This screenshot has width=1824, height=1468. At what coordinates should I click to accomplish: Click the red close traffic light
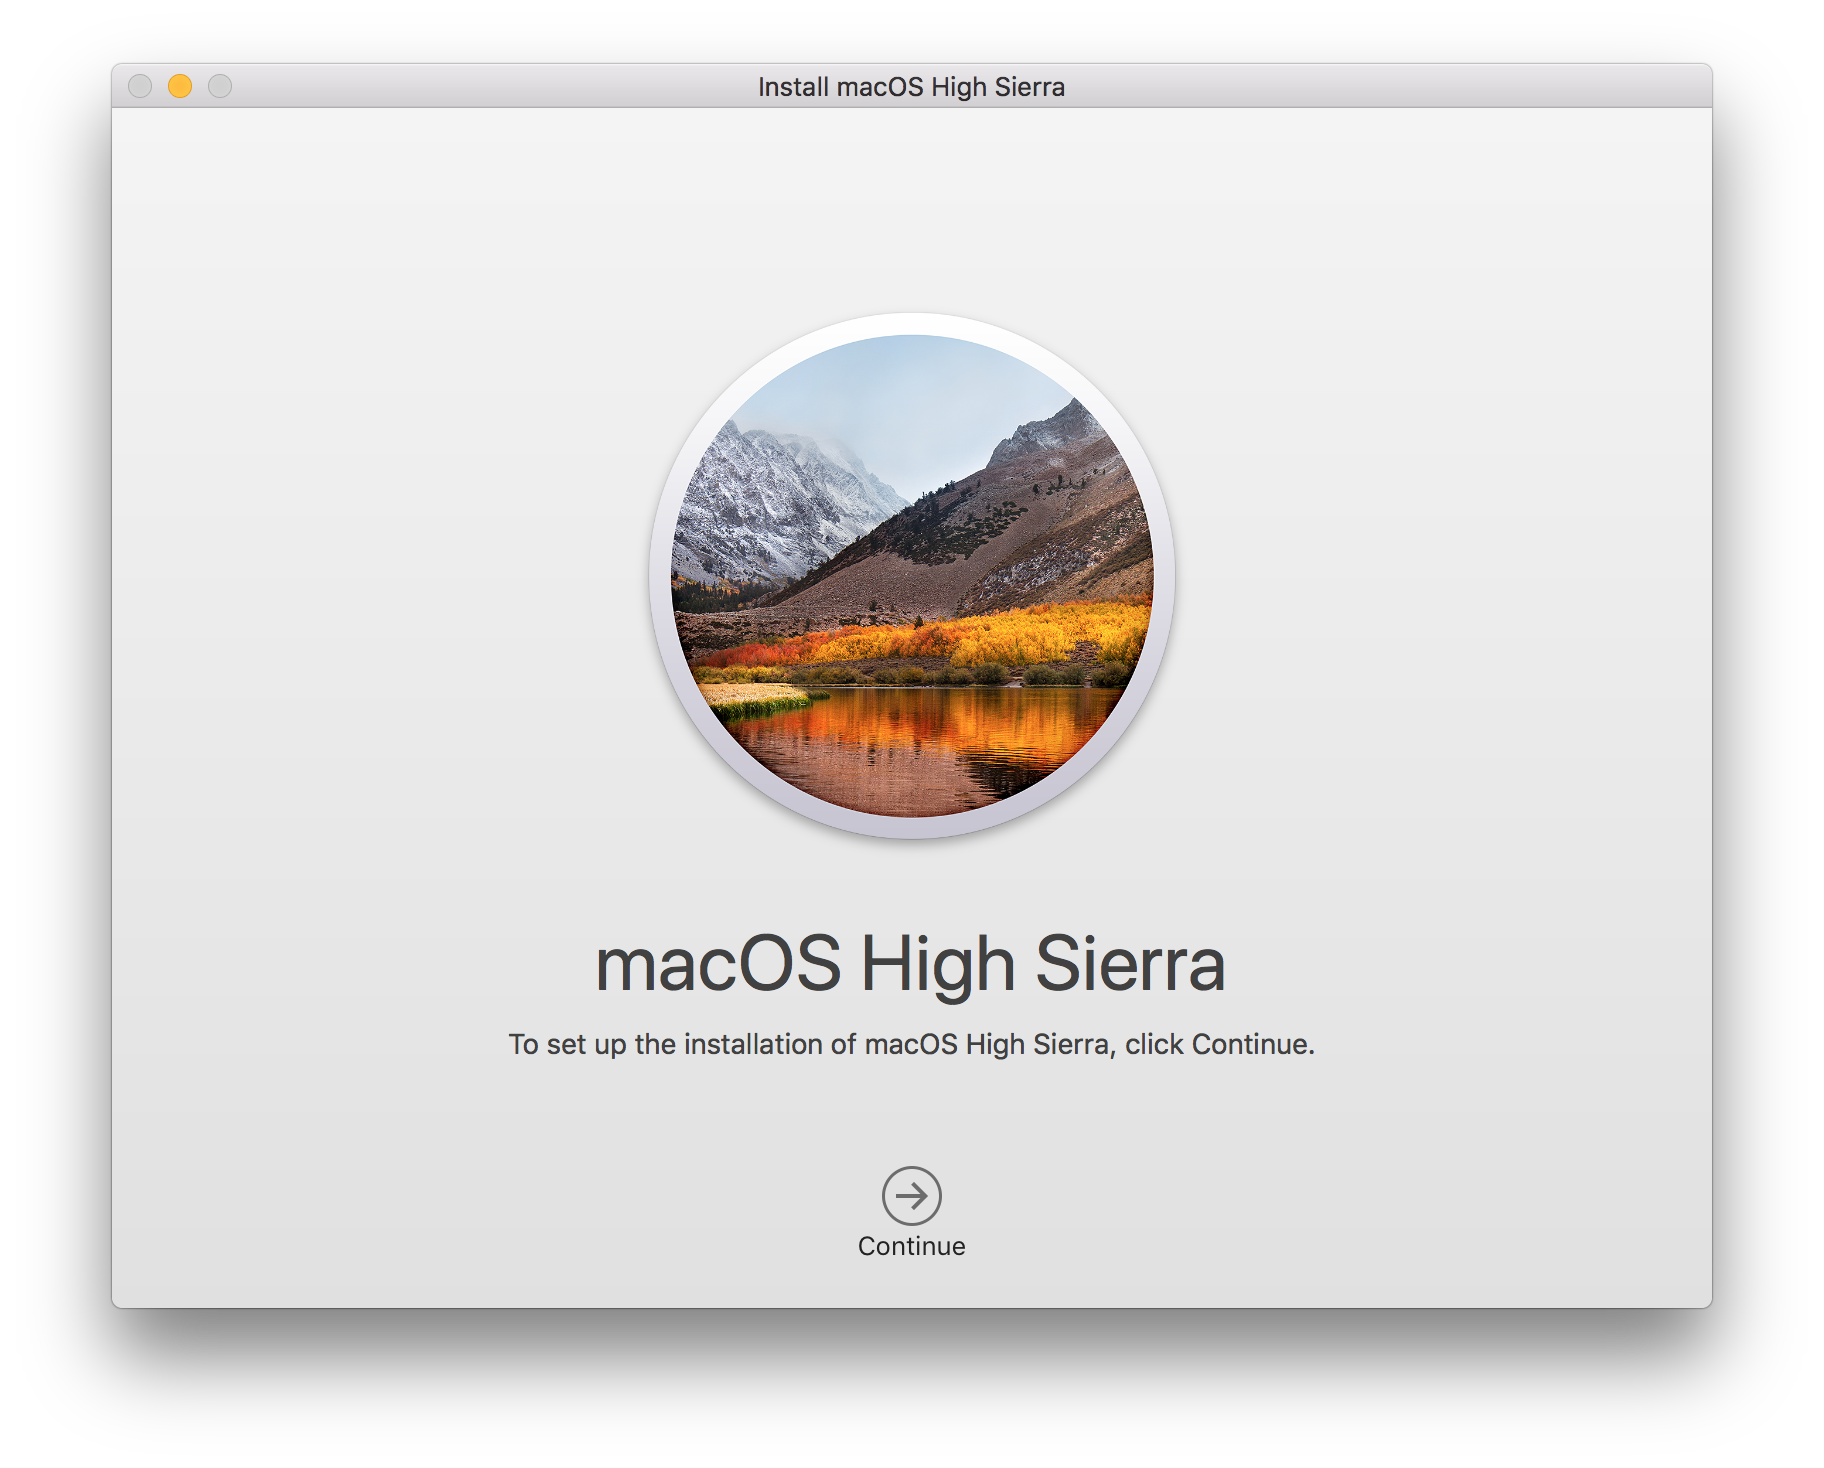coord(138,87)
